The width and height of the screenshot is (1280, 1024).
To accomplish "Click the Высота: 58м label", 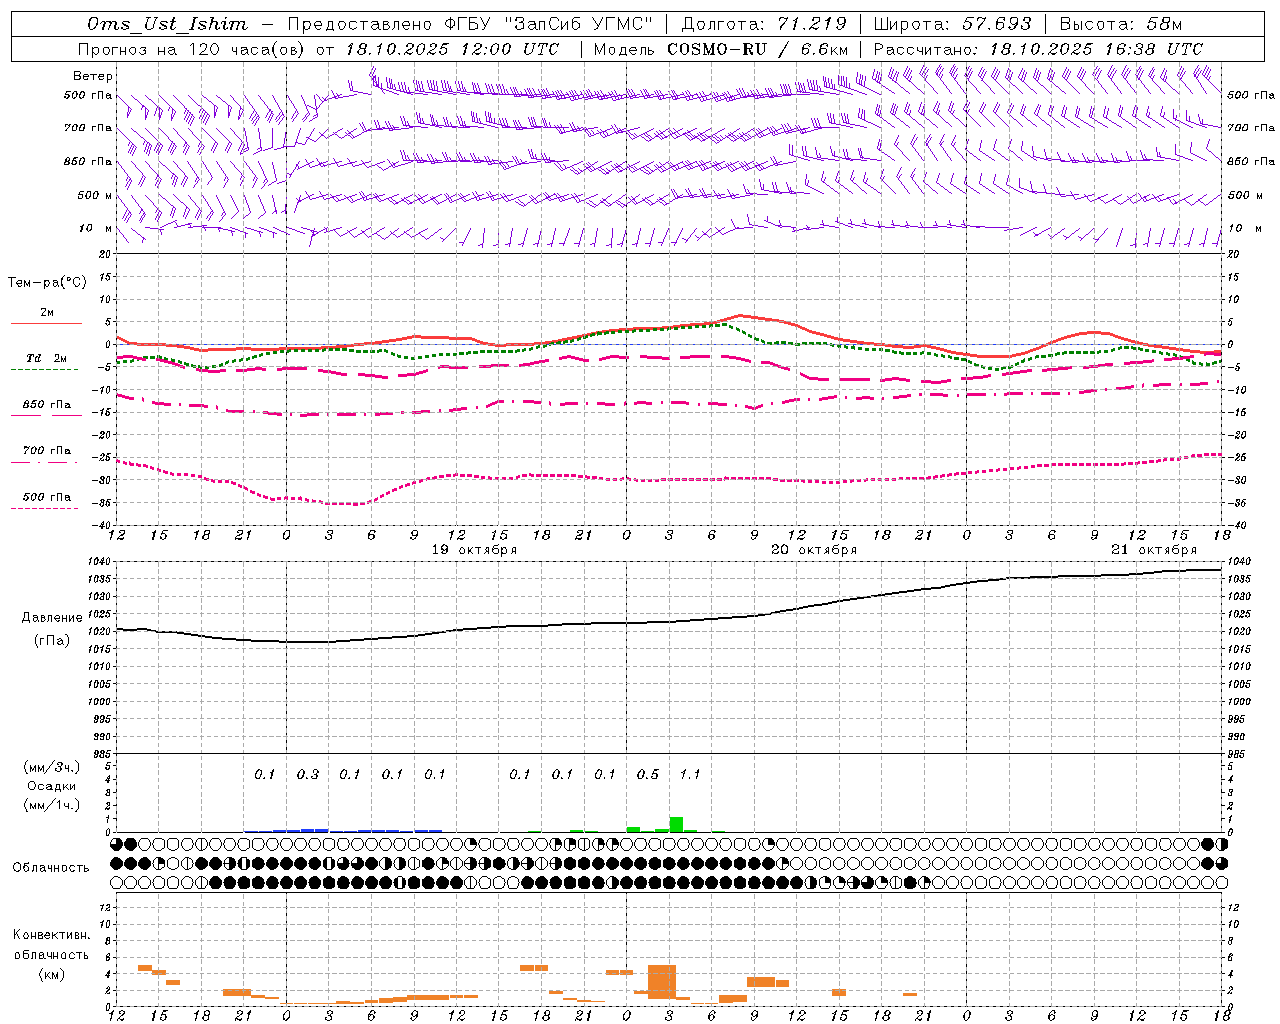I will click(1120, 23).
